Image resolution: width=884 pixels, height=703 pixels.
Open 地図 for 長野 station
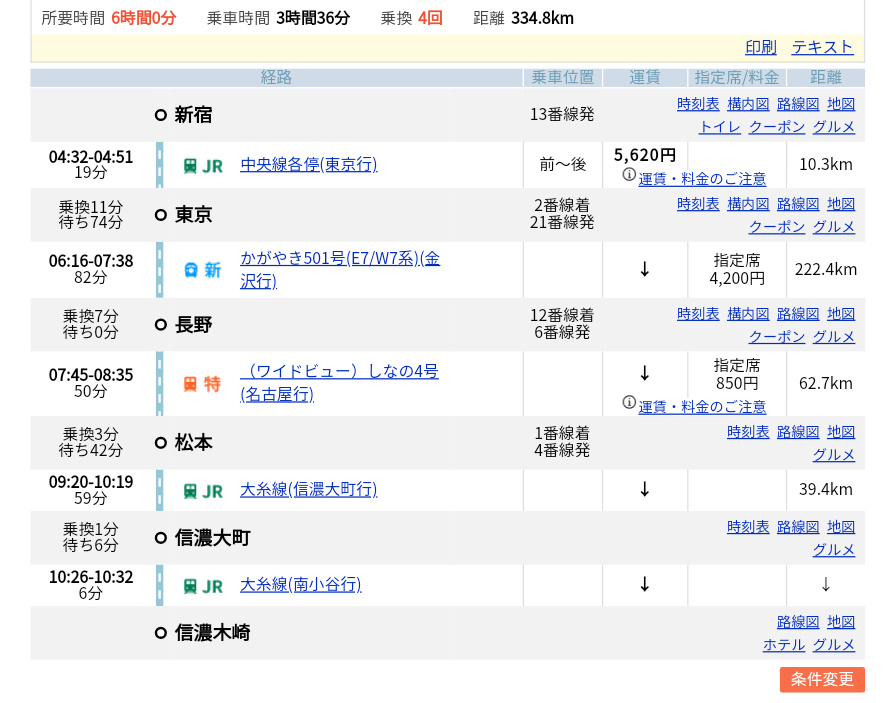(x=841, y=314)
